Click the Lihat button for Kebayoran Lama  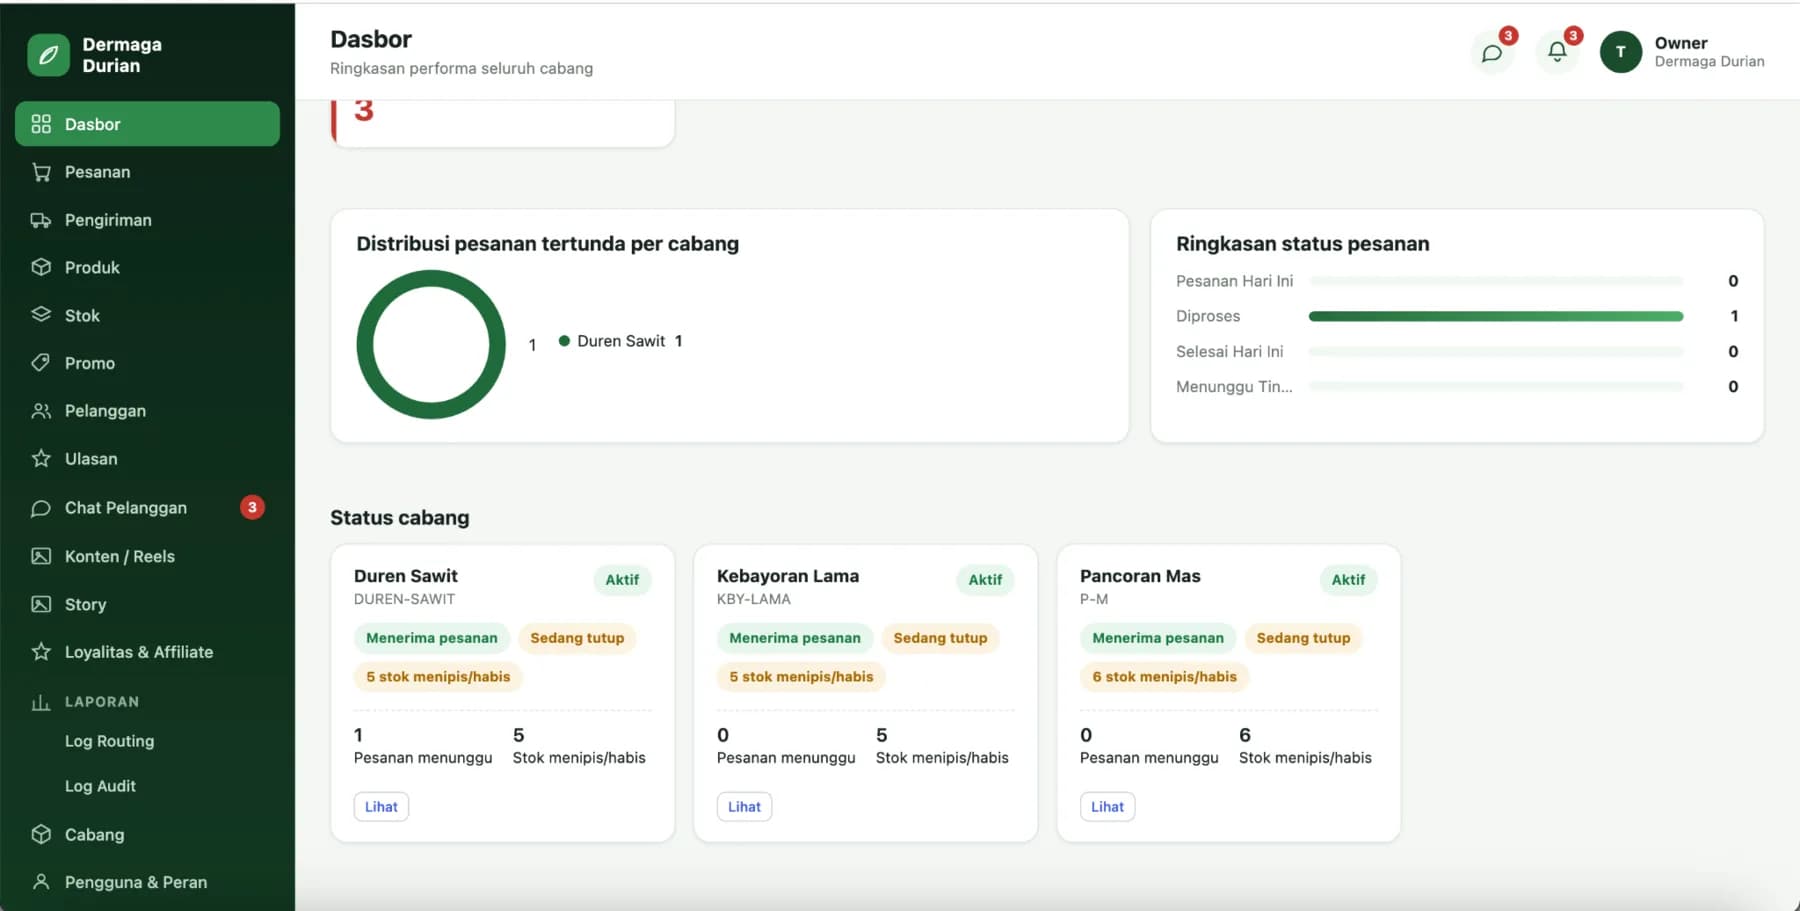pyautogui.click(x=744, y=807)
